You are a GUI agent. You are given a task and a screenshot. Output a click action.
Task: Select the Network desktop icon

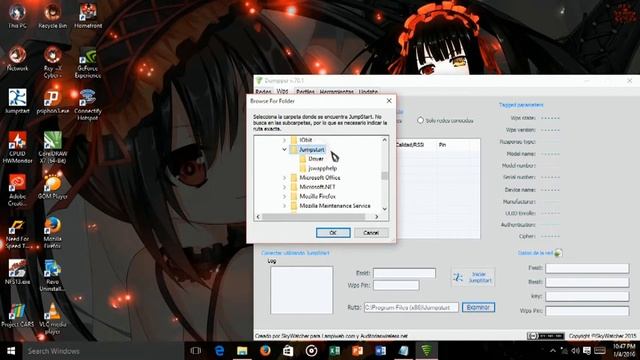click(x=17, y=60)
